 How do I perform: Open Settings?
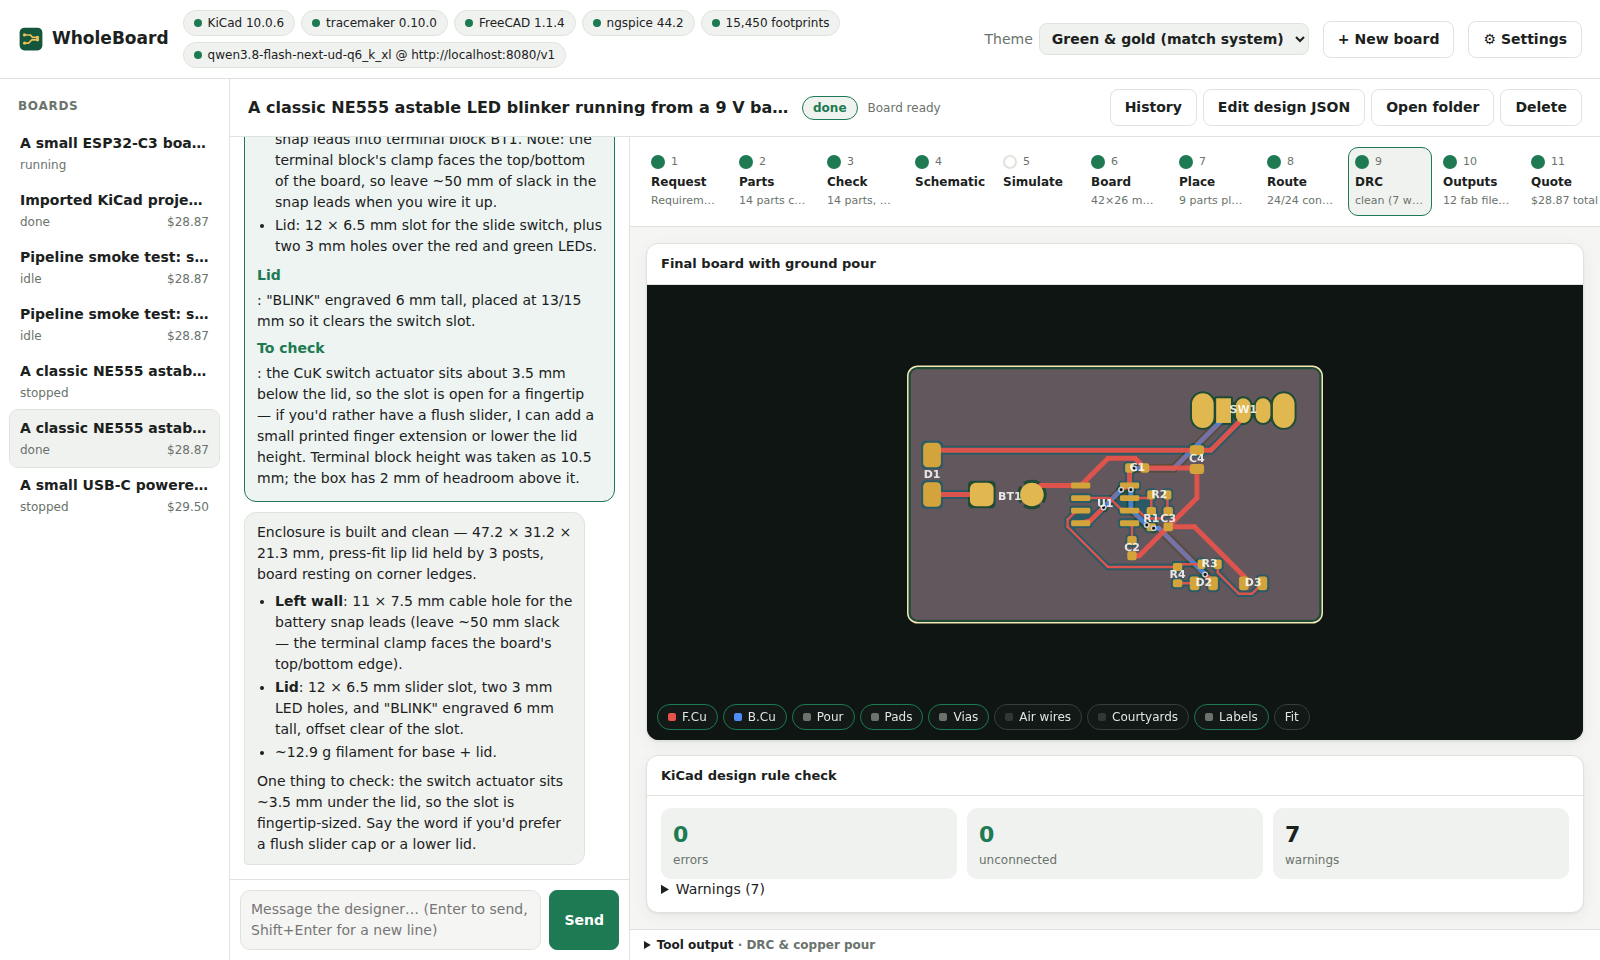coord(1525,39)
